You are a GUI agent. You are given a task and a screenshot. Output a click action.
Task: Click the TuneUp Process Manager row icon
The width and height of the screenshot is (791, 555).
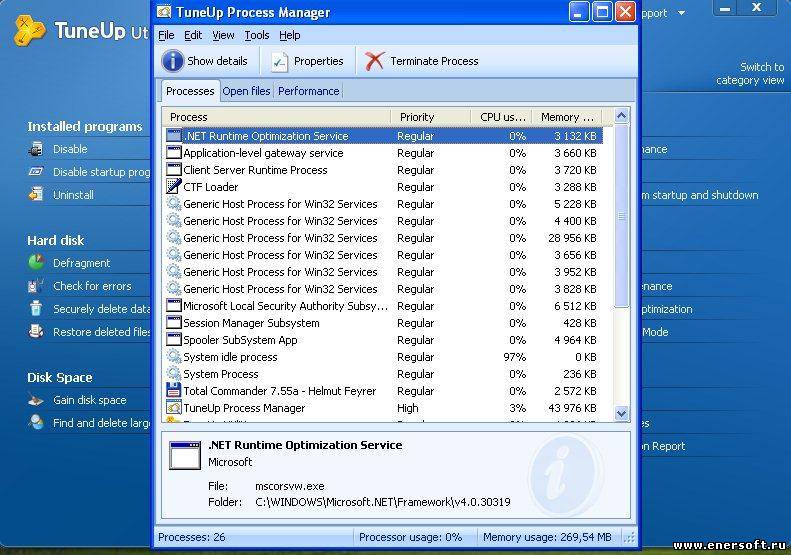[x=174, y=408]
